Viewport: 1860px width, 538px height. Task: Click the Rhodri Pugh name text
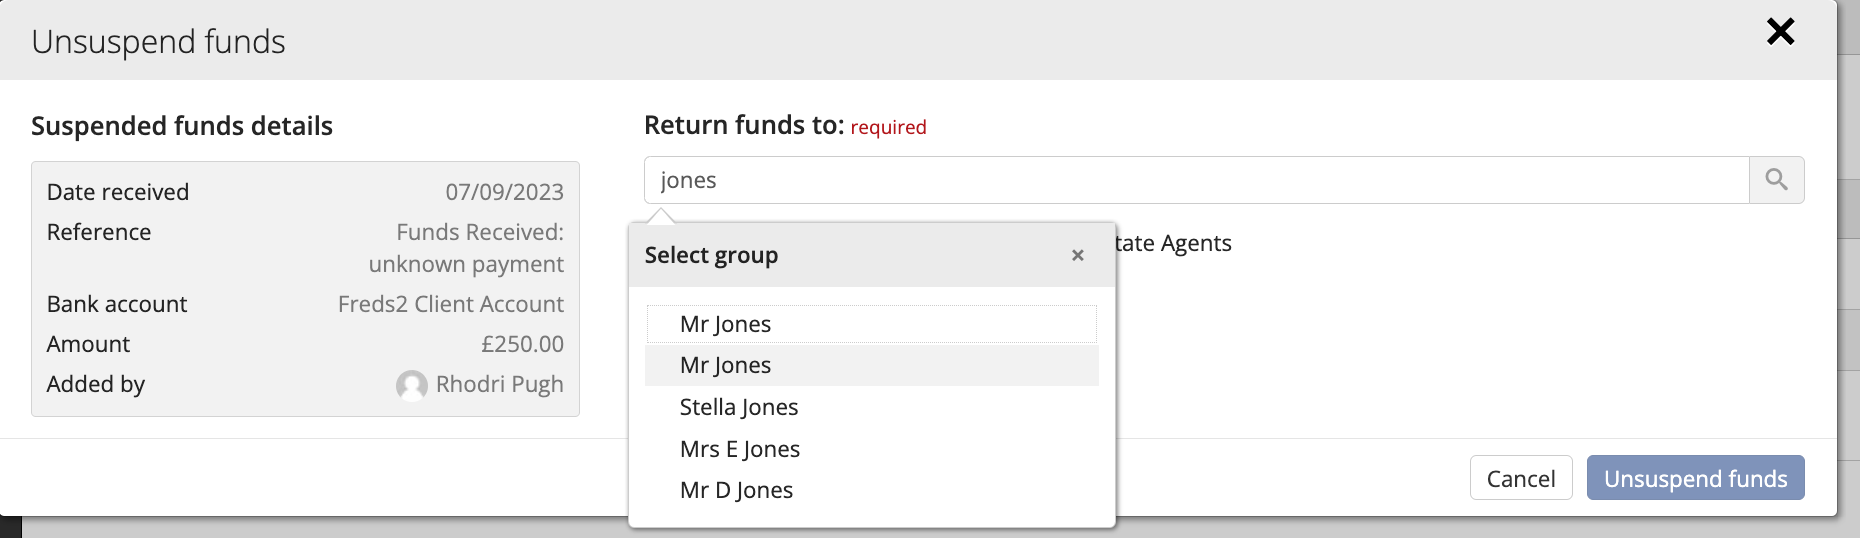[x=499, y=384]
